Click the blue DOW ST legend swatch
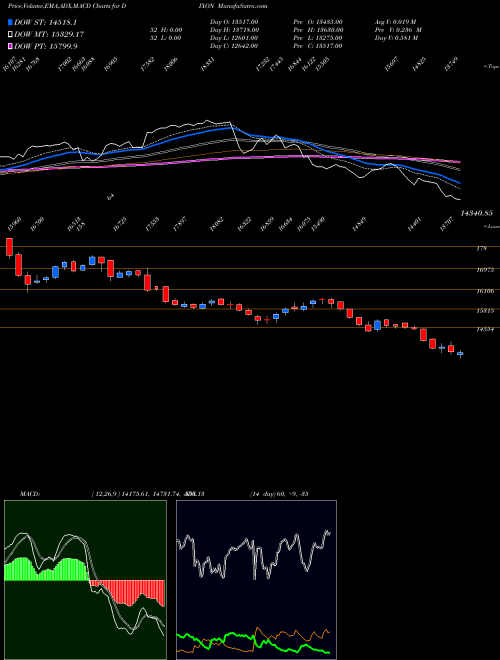Viewport: 500px width, 660px height. pyautogui.click(x=10, y=22)
